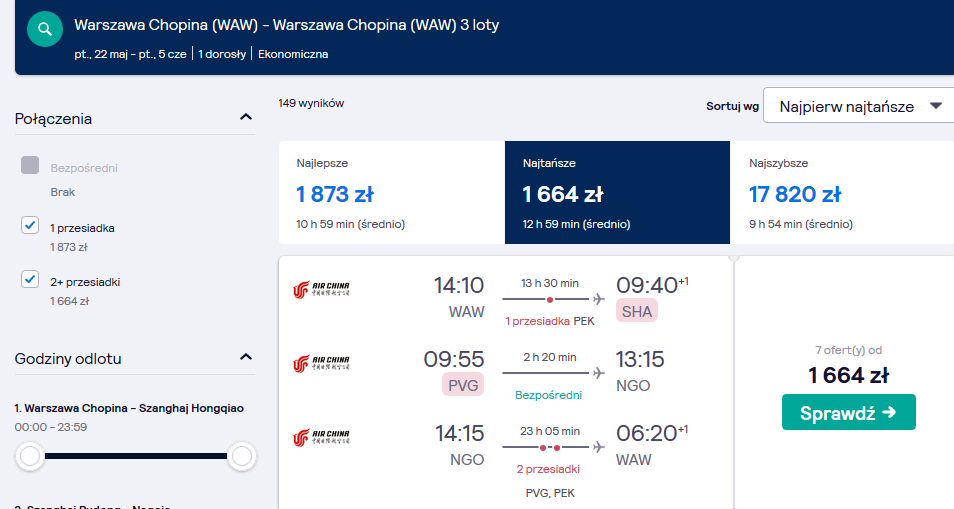The height and width of the screenshot is (509, 954).
Task: Select the Najlepsze 1 873 zł tab
Action: click(392, 193)
